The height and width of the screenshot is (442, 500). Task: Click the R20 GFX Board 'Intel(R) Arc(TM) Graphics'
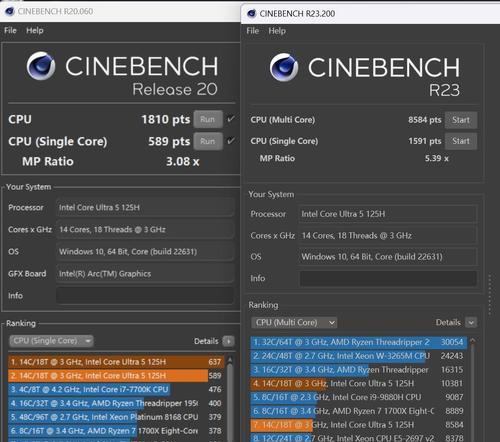(x=145, y=274)
